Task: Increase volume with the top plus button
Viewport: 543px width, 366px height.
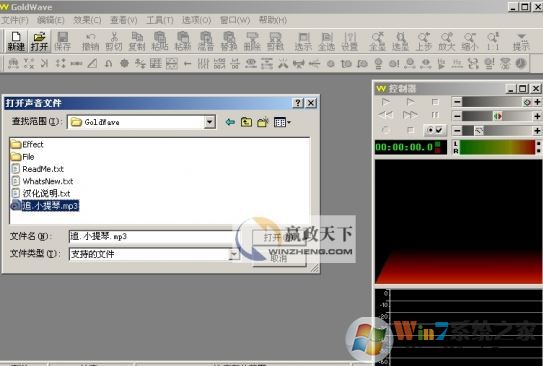Action: click(537, 102)
